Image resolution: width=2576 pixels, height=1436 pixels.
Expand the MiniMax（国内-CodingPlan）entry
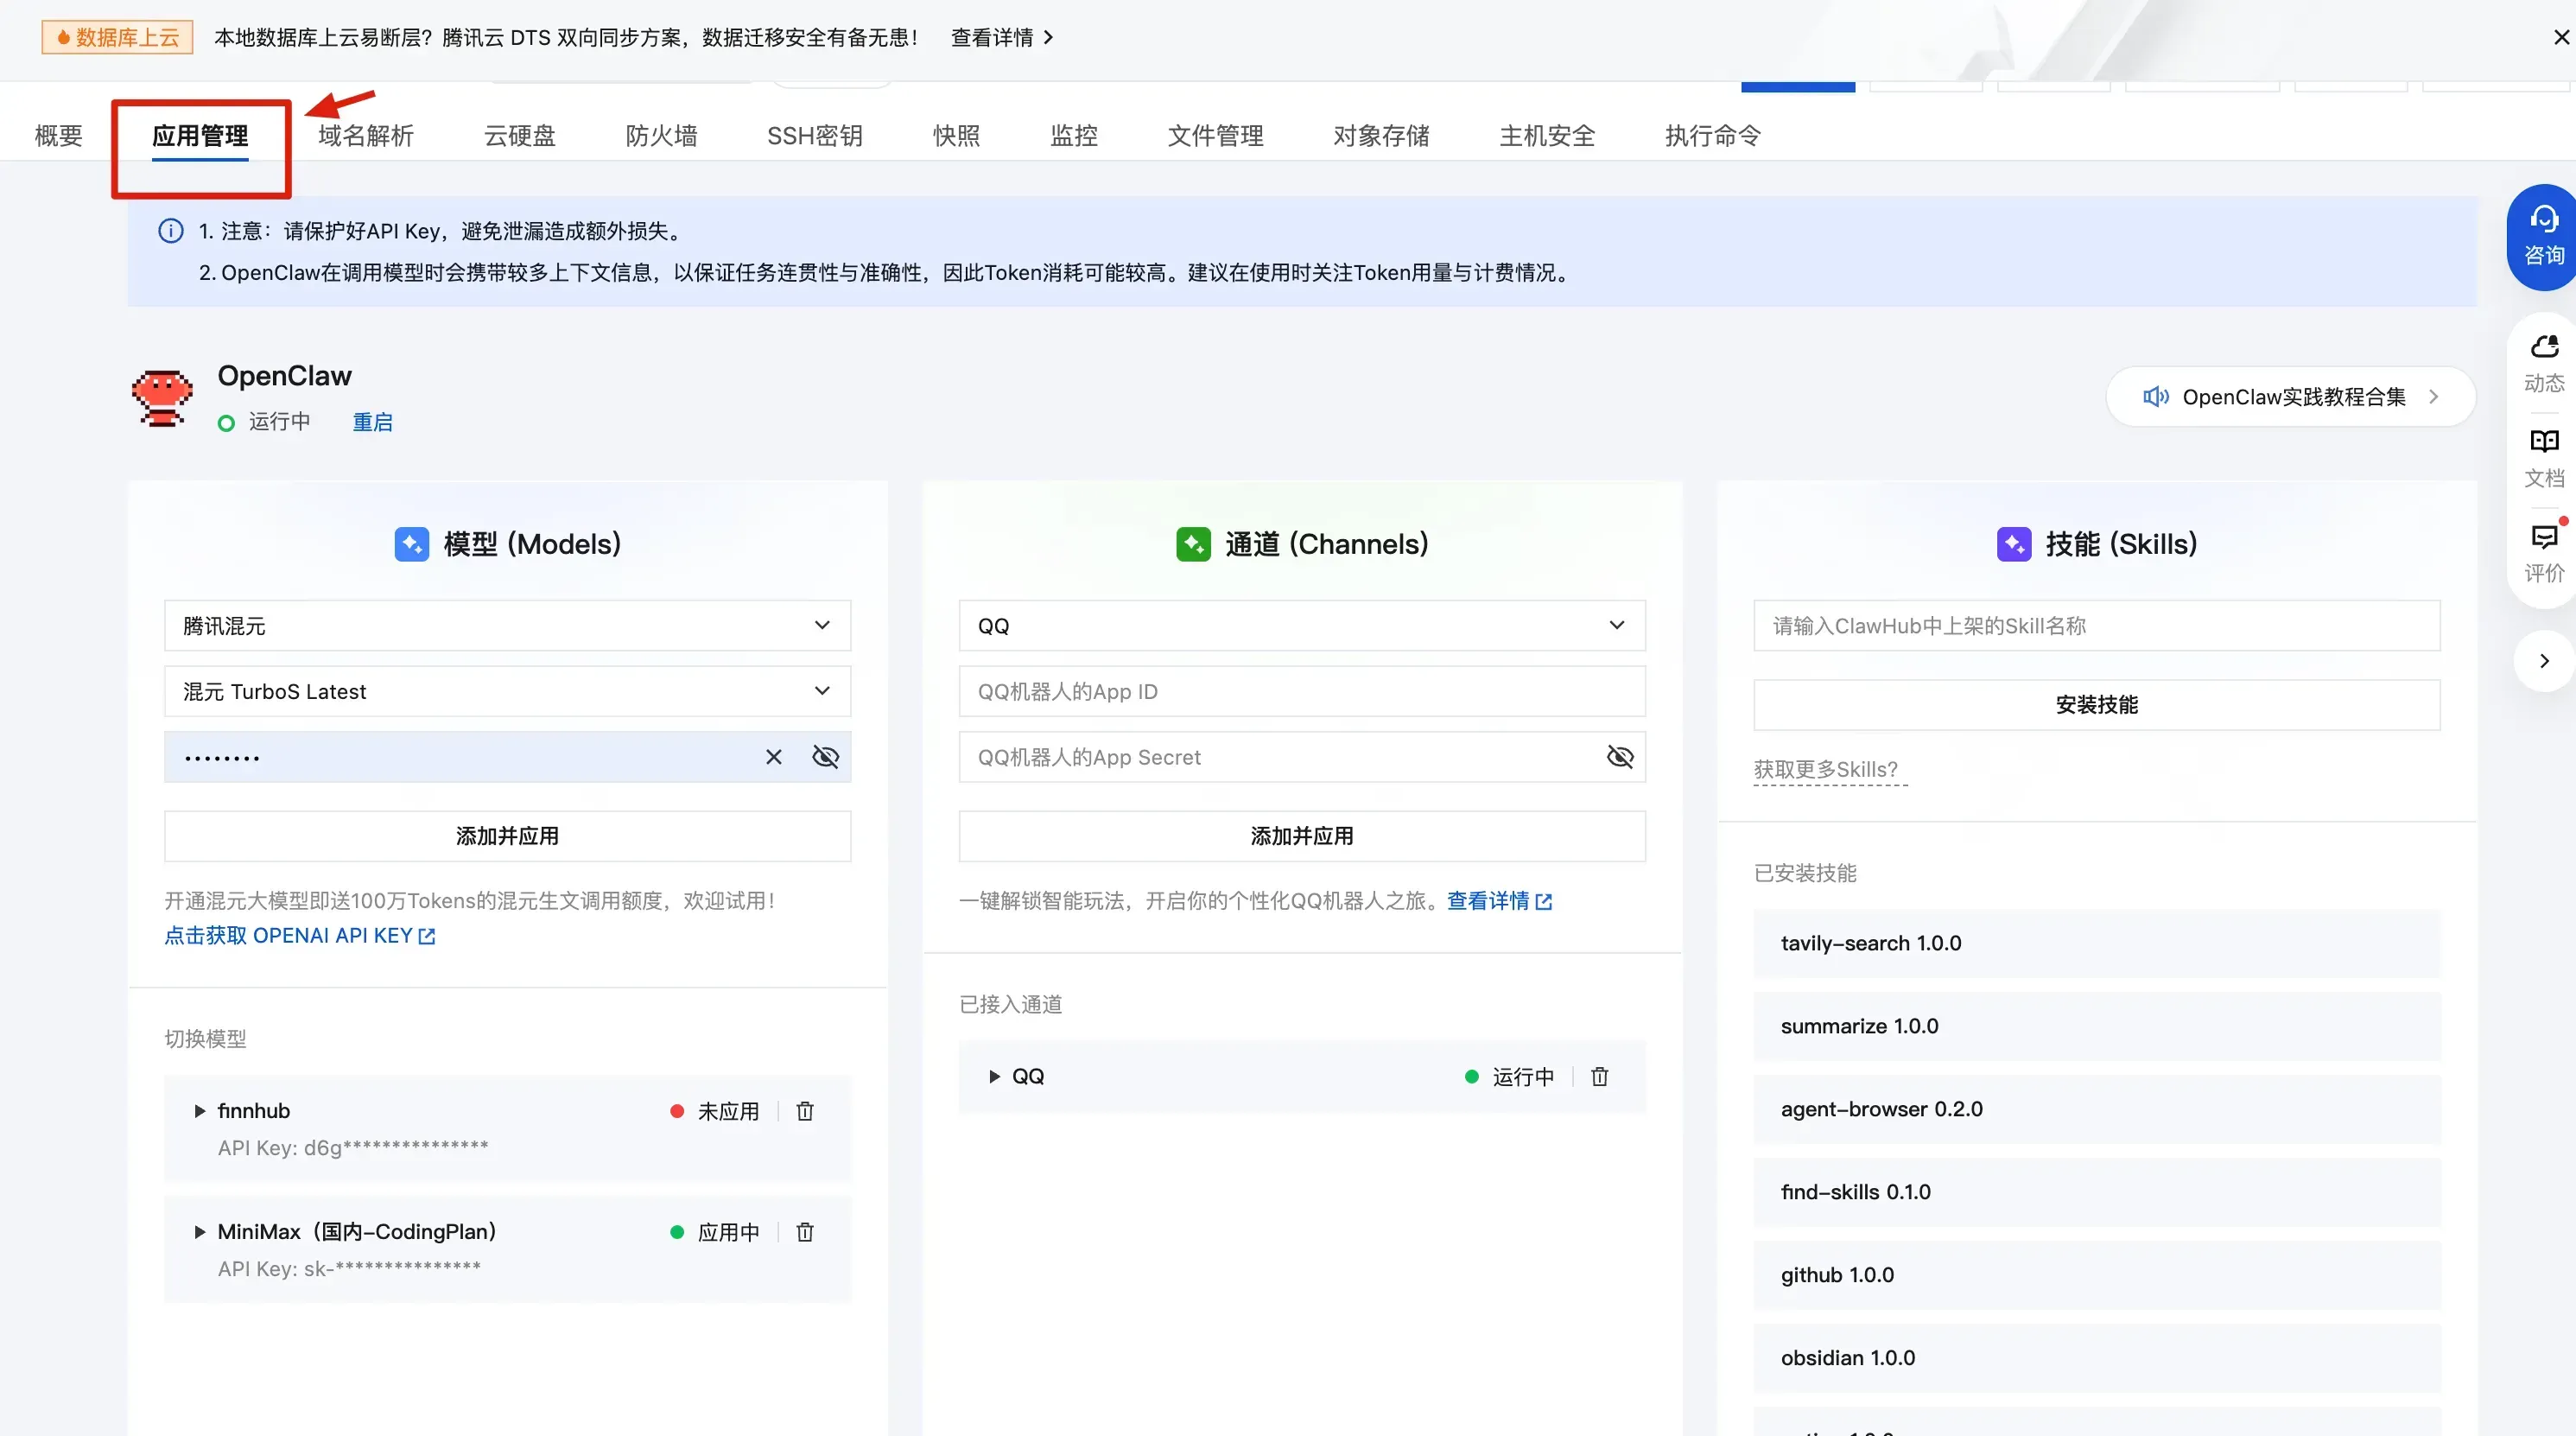click(x=199, y=1231)
